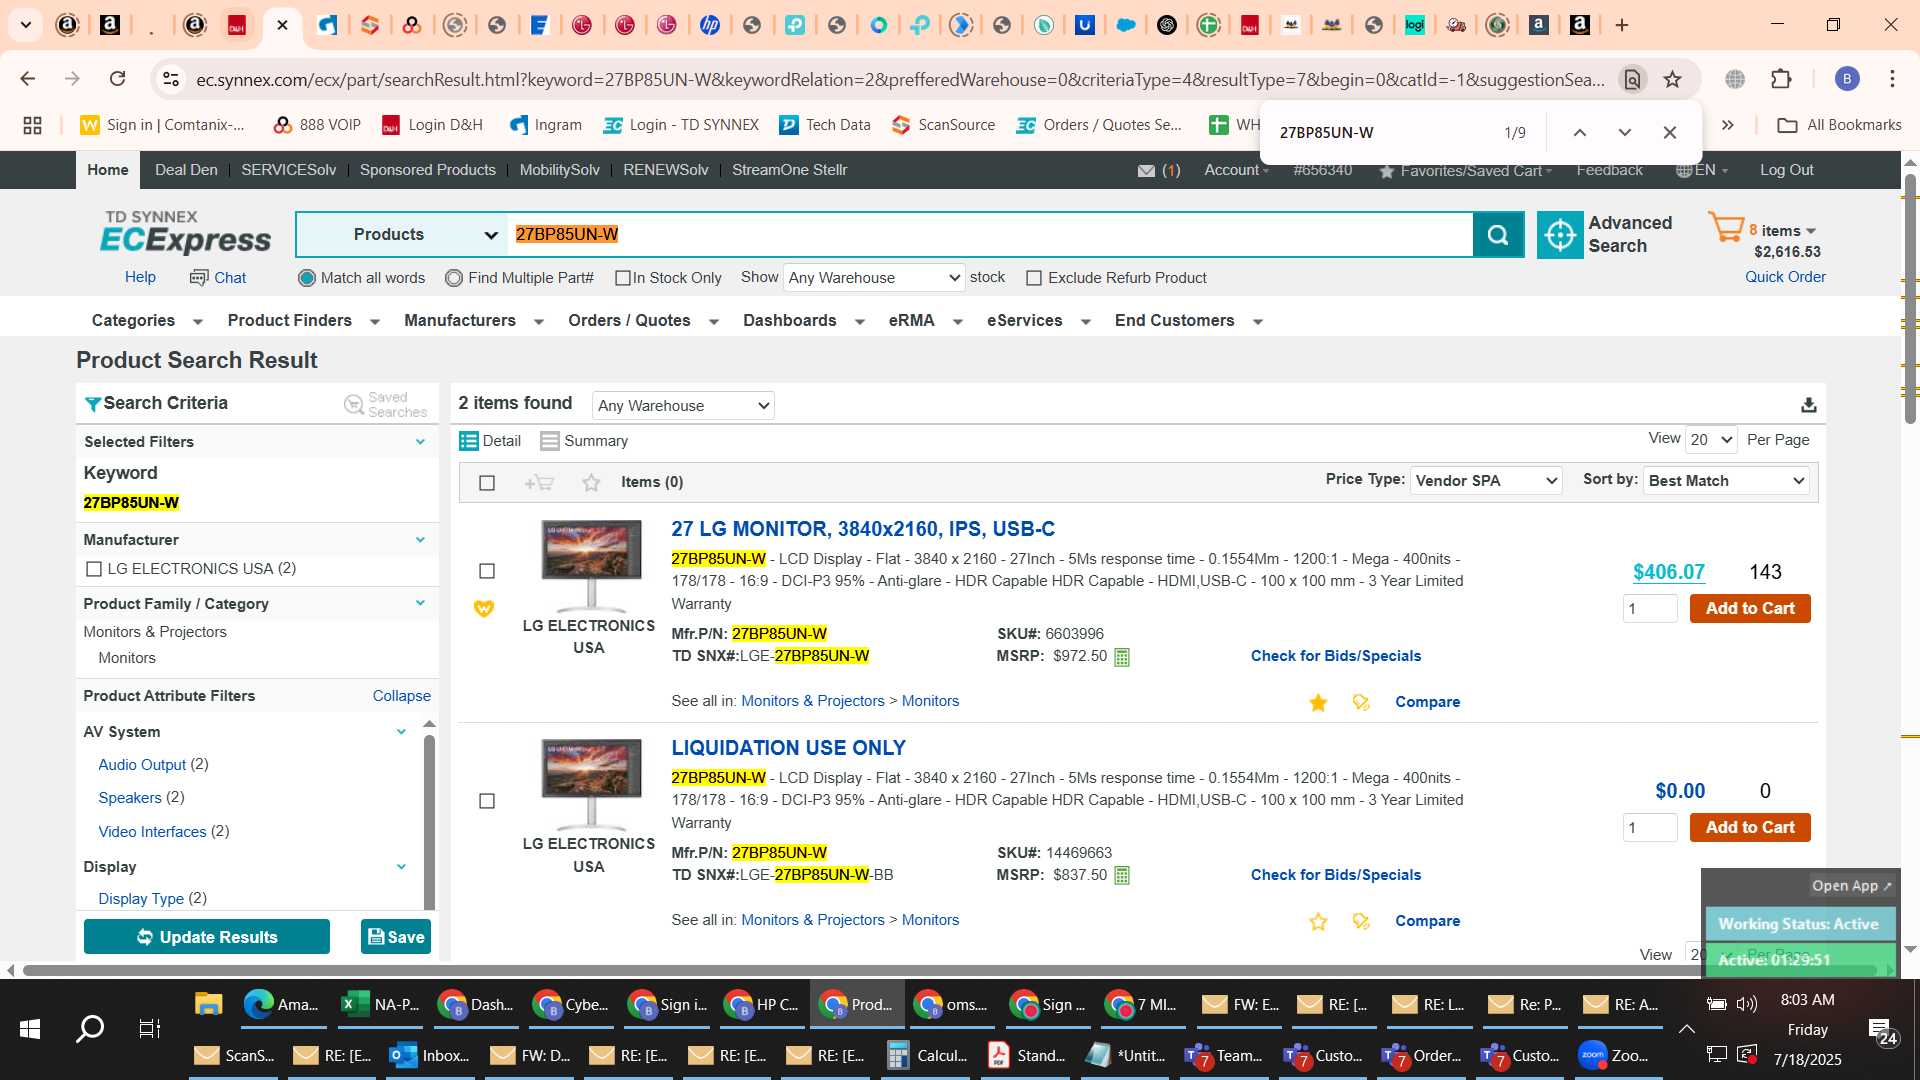Click Saved Searches icon
Screen dimensions: 1920x1080
pyautogui.click(x=353, y=404)
